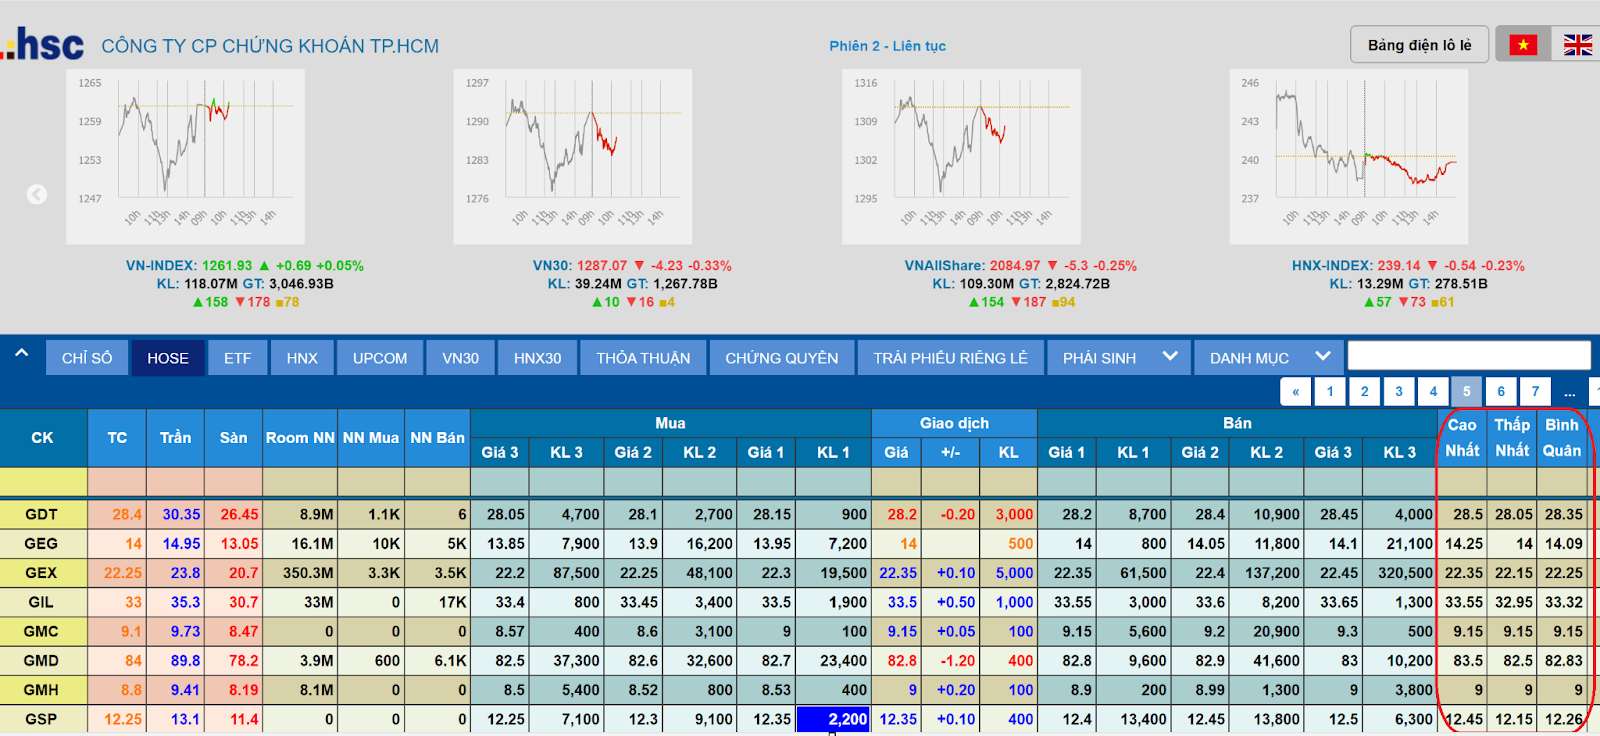Click the CK column header
The width and height of the screenshot is (1600, 736).
click(x=43, y=438)
